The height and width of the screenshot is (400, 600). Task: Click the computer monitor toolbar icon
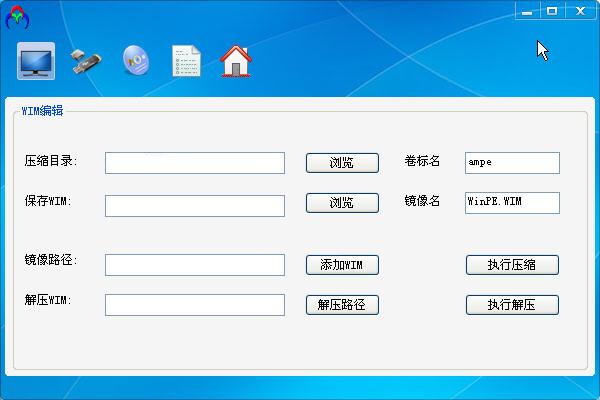(x=37, y=61)
